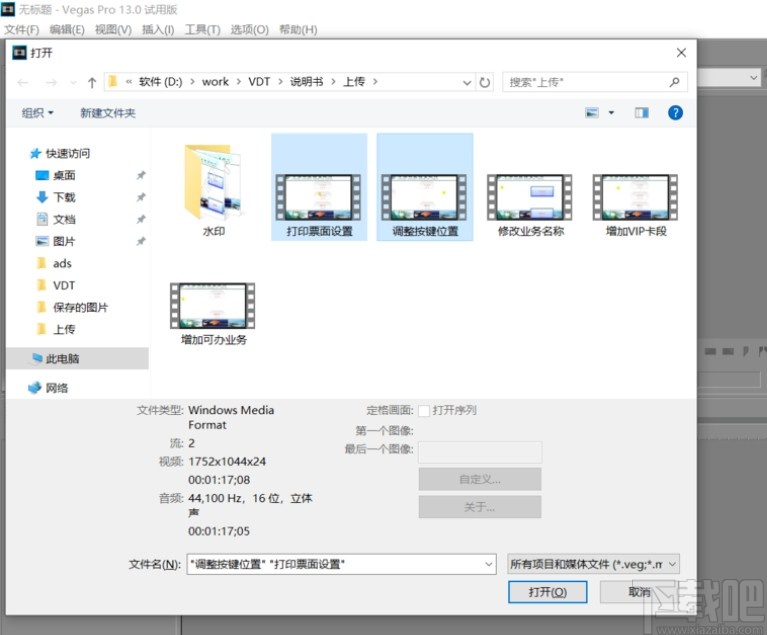Open VDT folder in sidebar

(x=56, y=285)
